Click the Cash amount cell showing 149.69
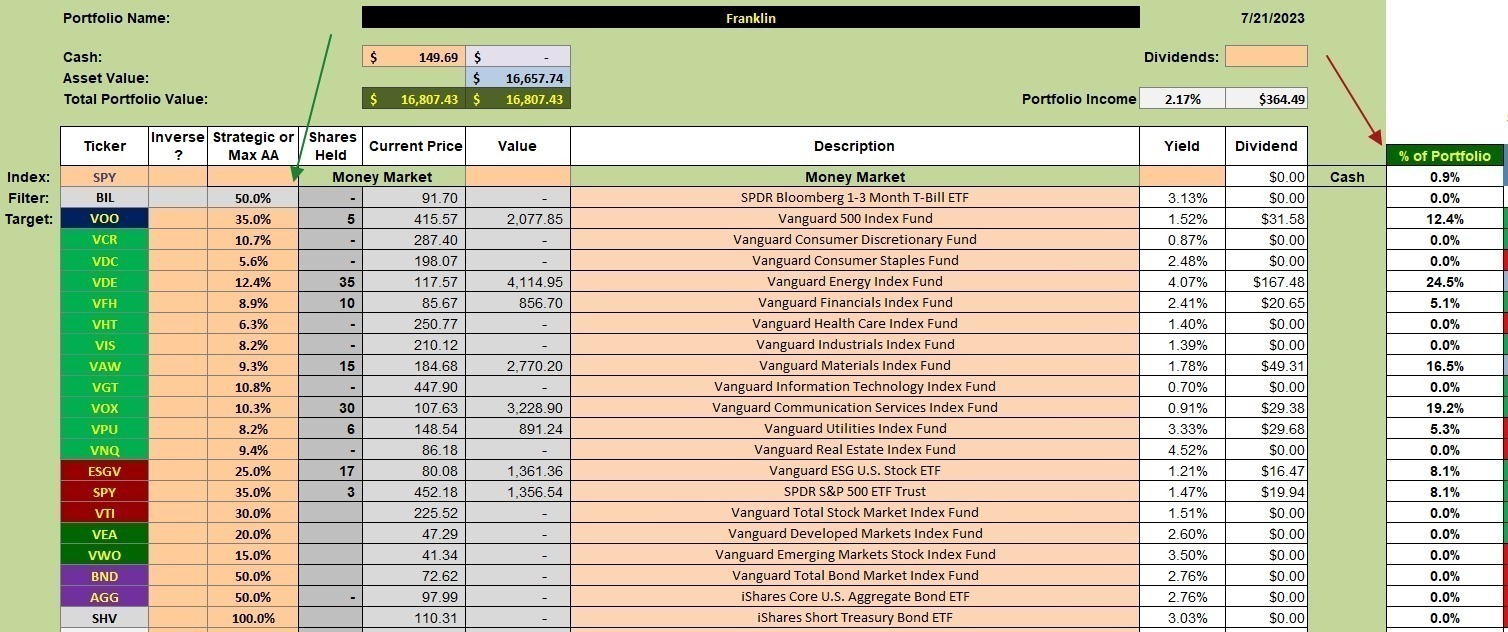This screenshot has height=632, width=1508. (414, 57)
